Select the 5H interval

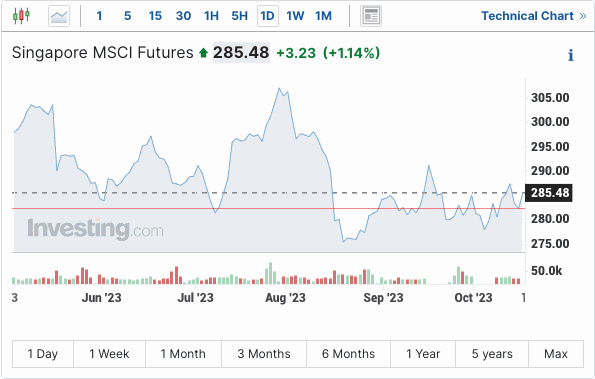point(239,16)
